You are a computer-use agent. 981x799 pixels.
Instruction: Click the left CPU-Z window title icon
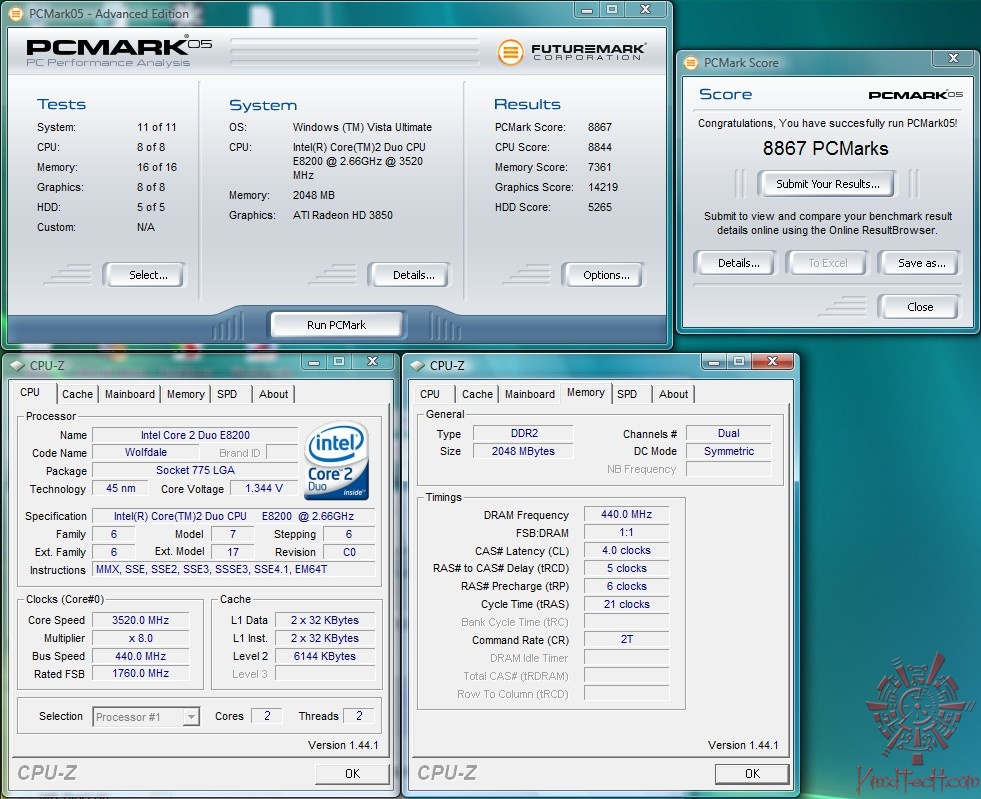(16, 366)
